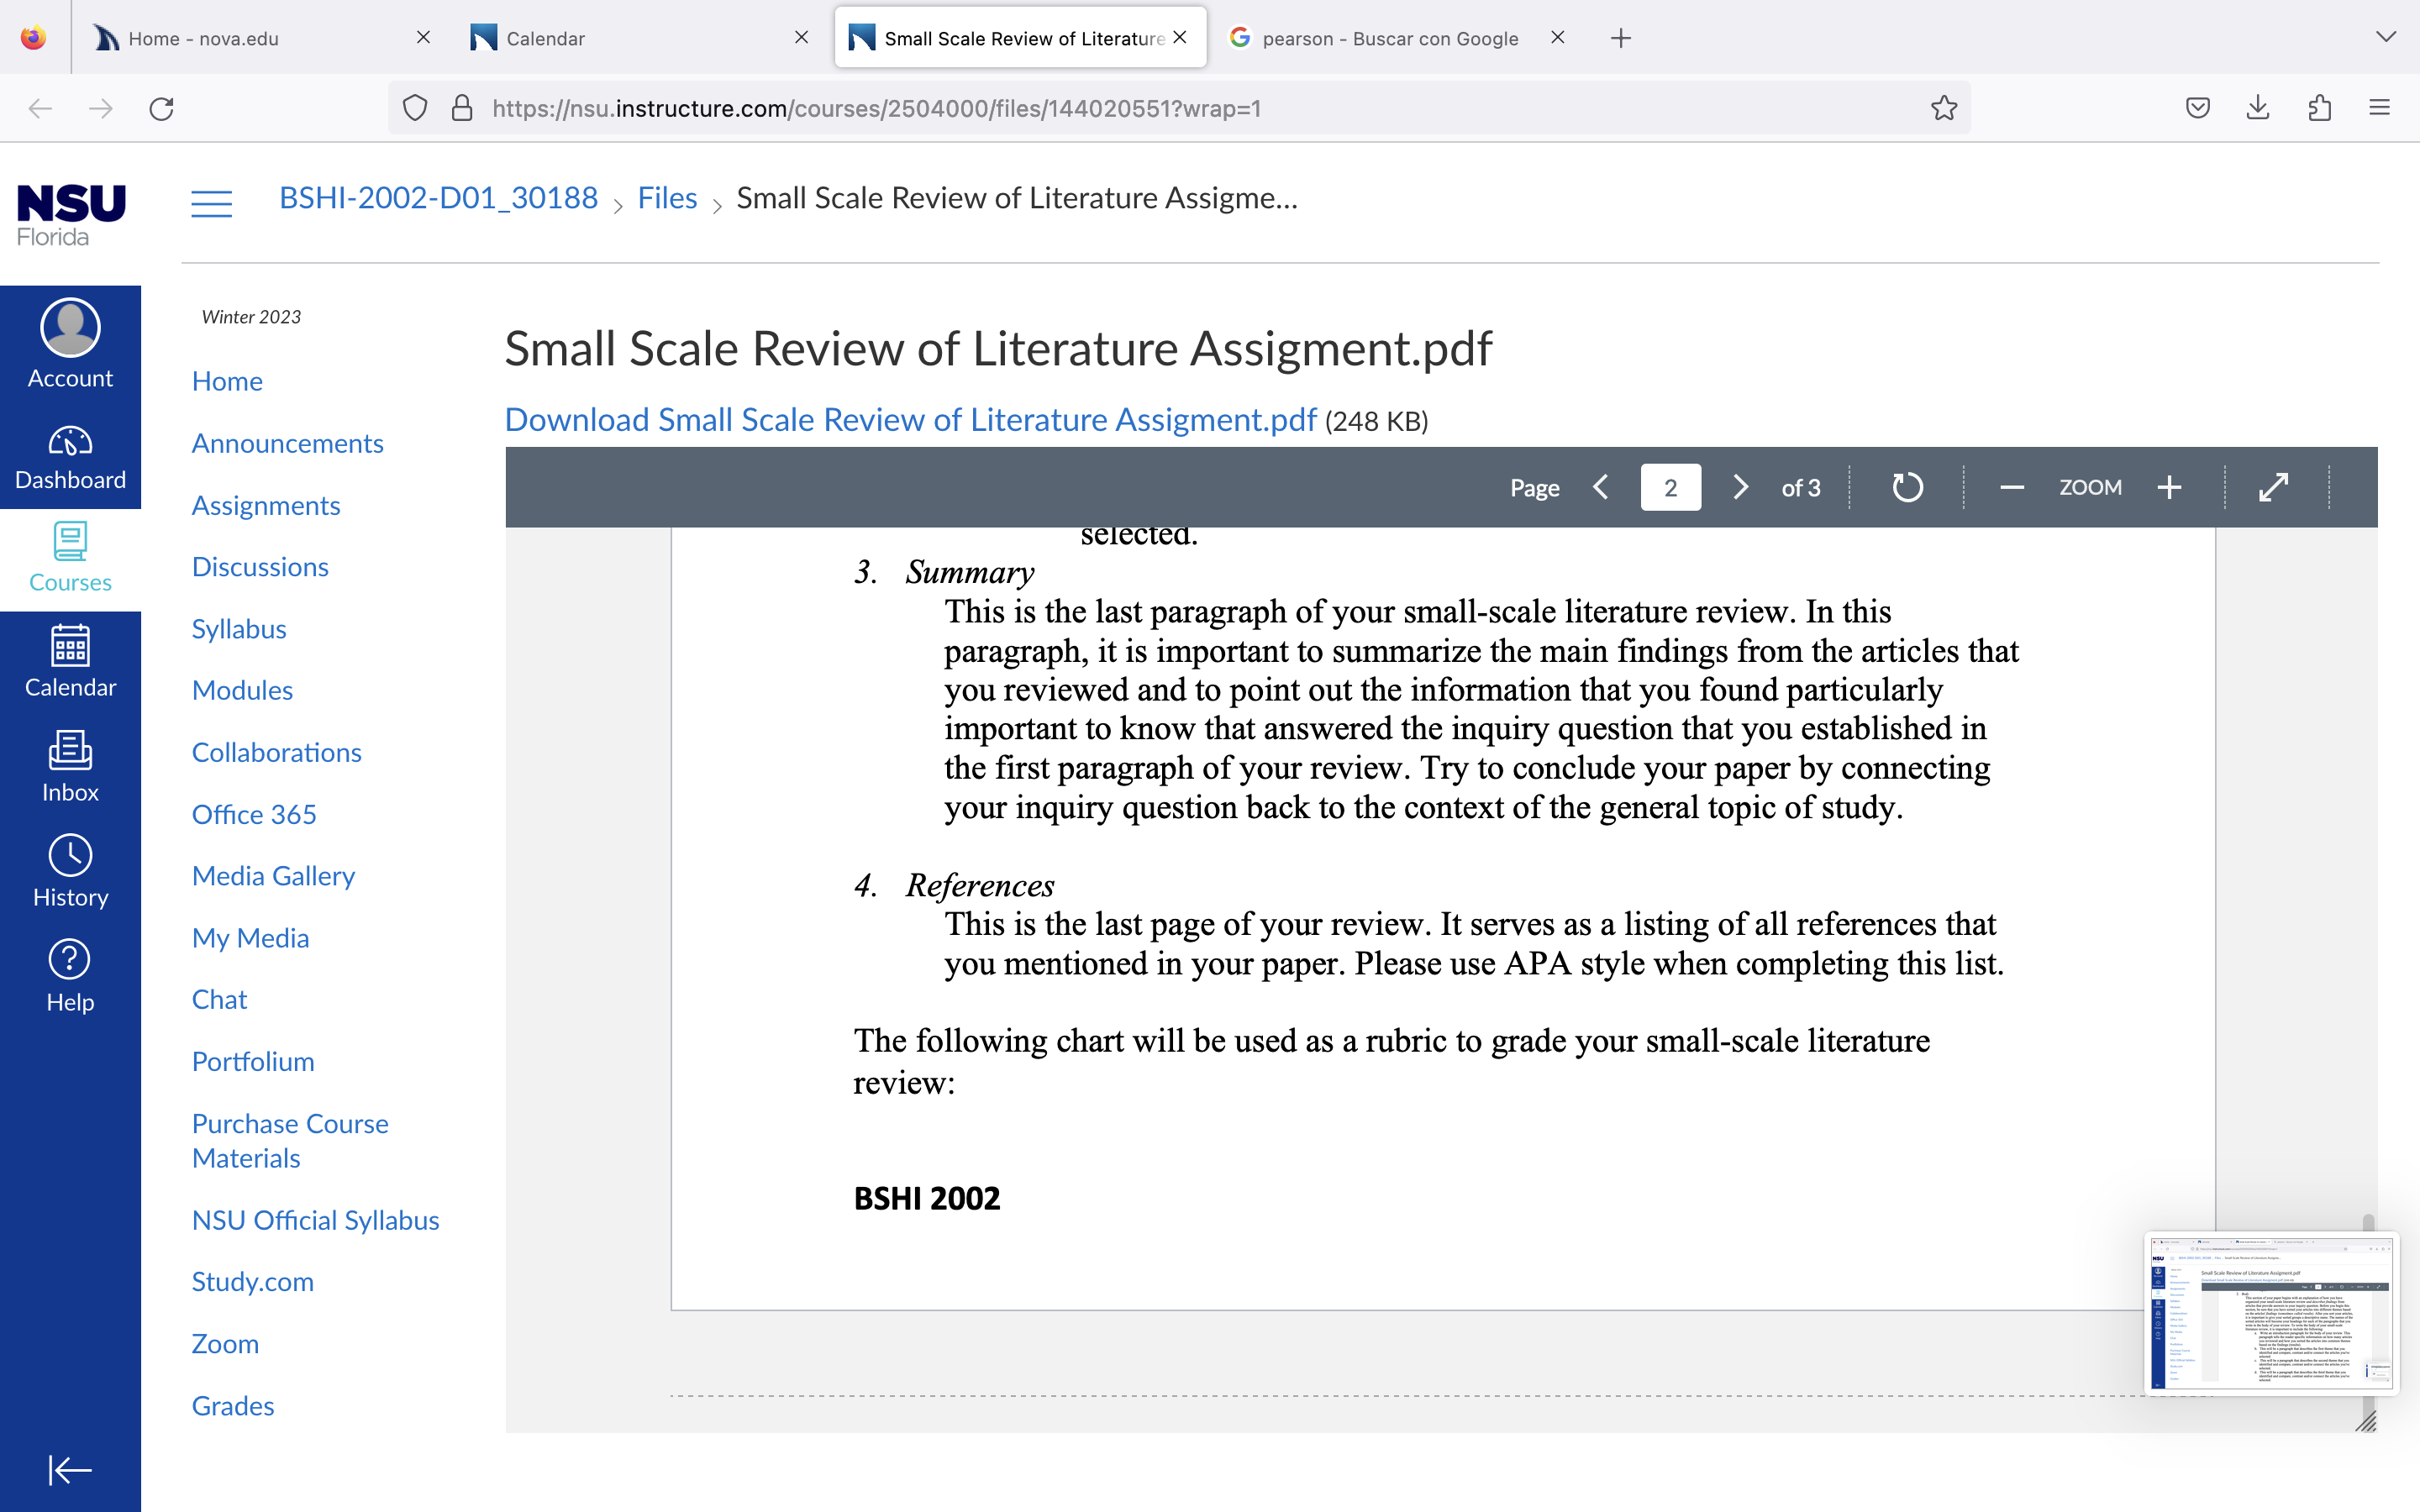Open browser extensions menu

[x=2320, y=108]
